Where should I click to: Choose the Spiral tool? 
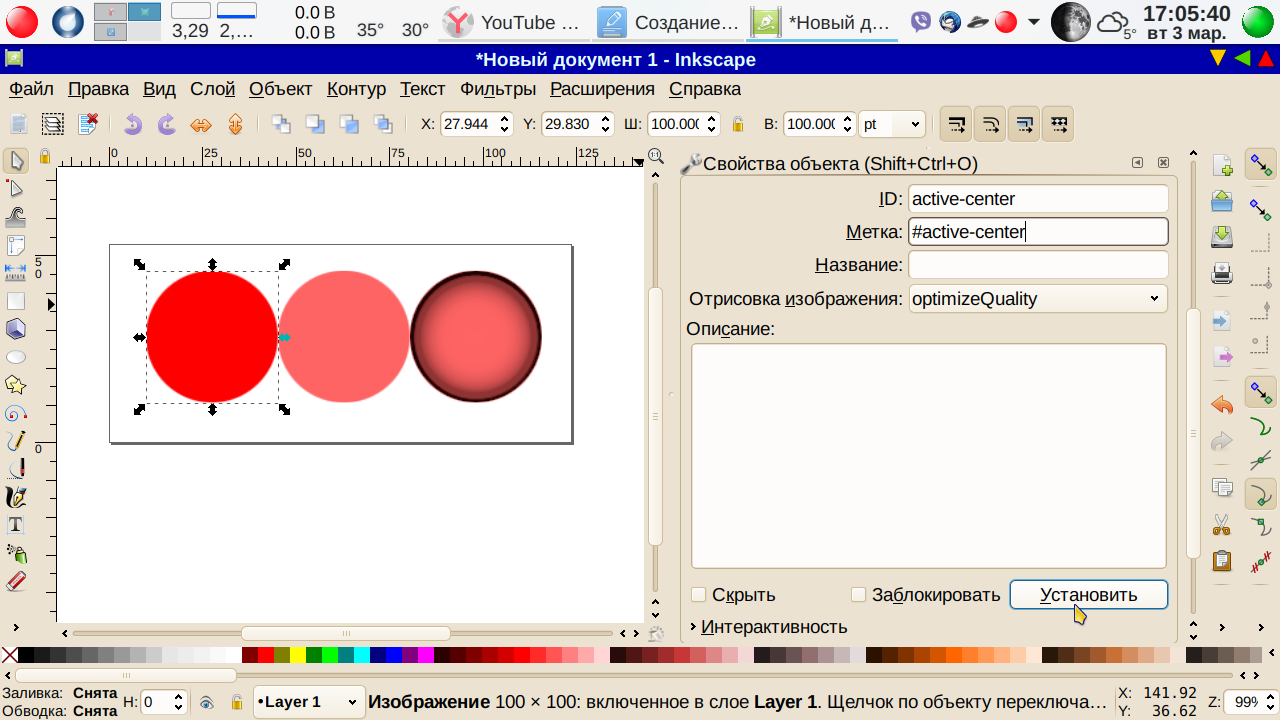tap(15, 413)
